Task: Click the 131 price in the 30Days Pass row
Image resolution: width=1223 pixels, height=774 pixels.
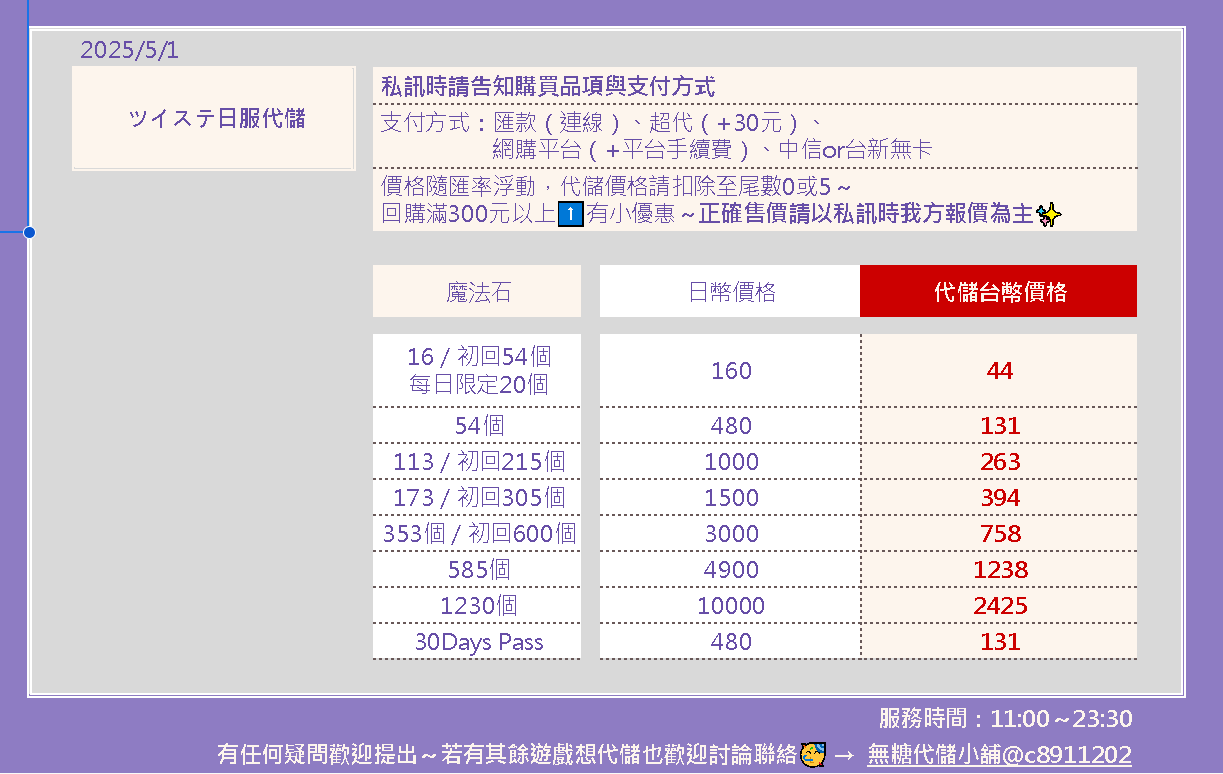Action: [x=999, y=641]
